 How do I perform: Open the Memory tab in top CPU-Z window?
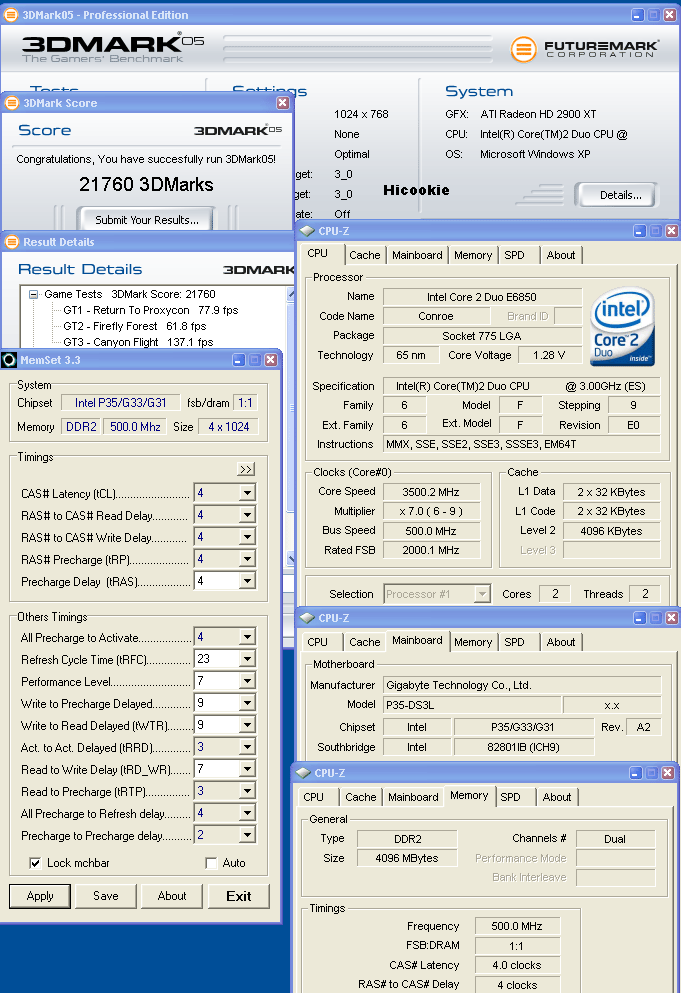point(473,255)
